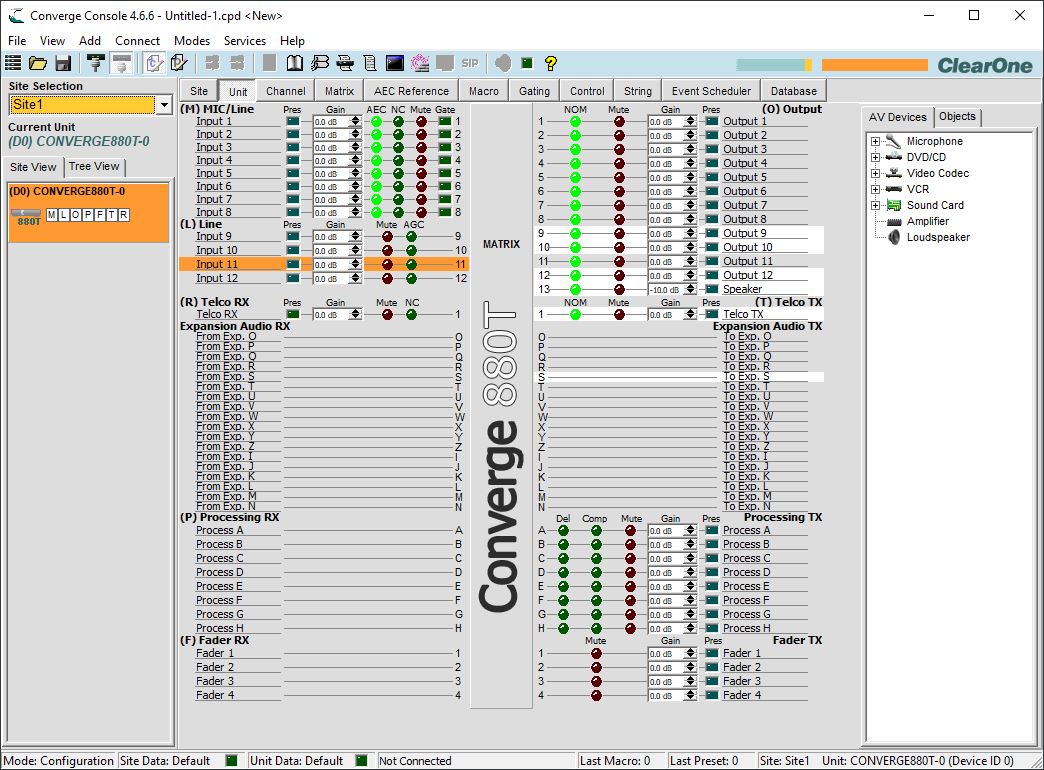This screenshot has height=770, width=1044.
Task: Click the gain spinner arrows for Output 13 Speaker
Action: click(x=690, y=289)
